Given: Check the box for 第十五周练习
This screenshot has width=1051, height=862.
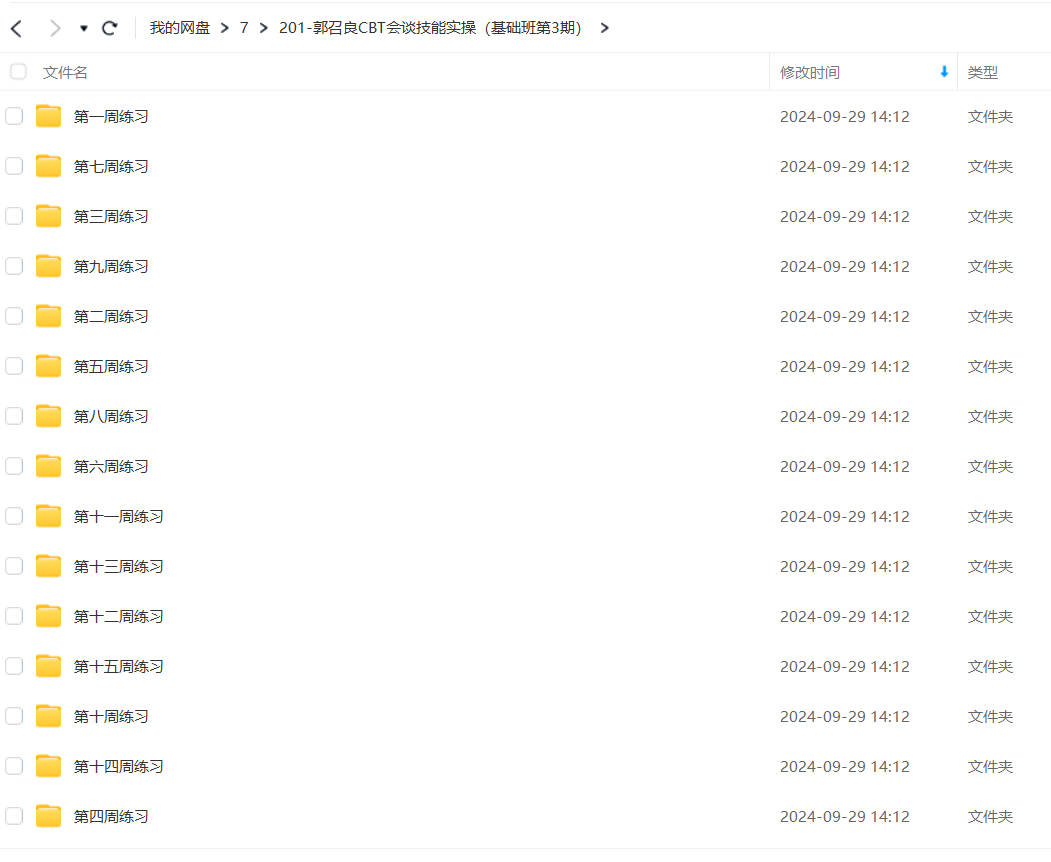Looking at the screenshot, I should (x=14, y=666).
